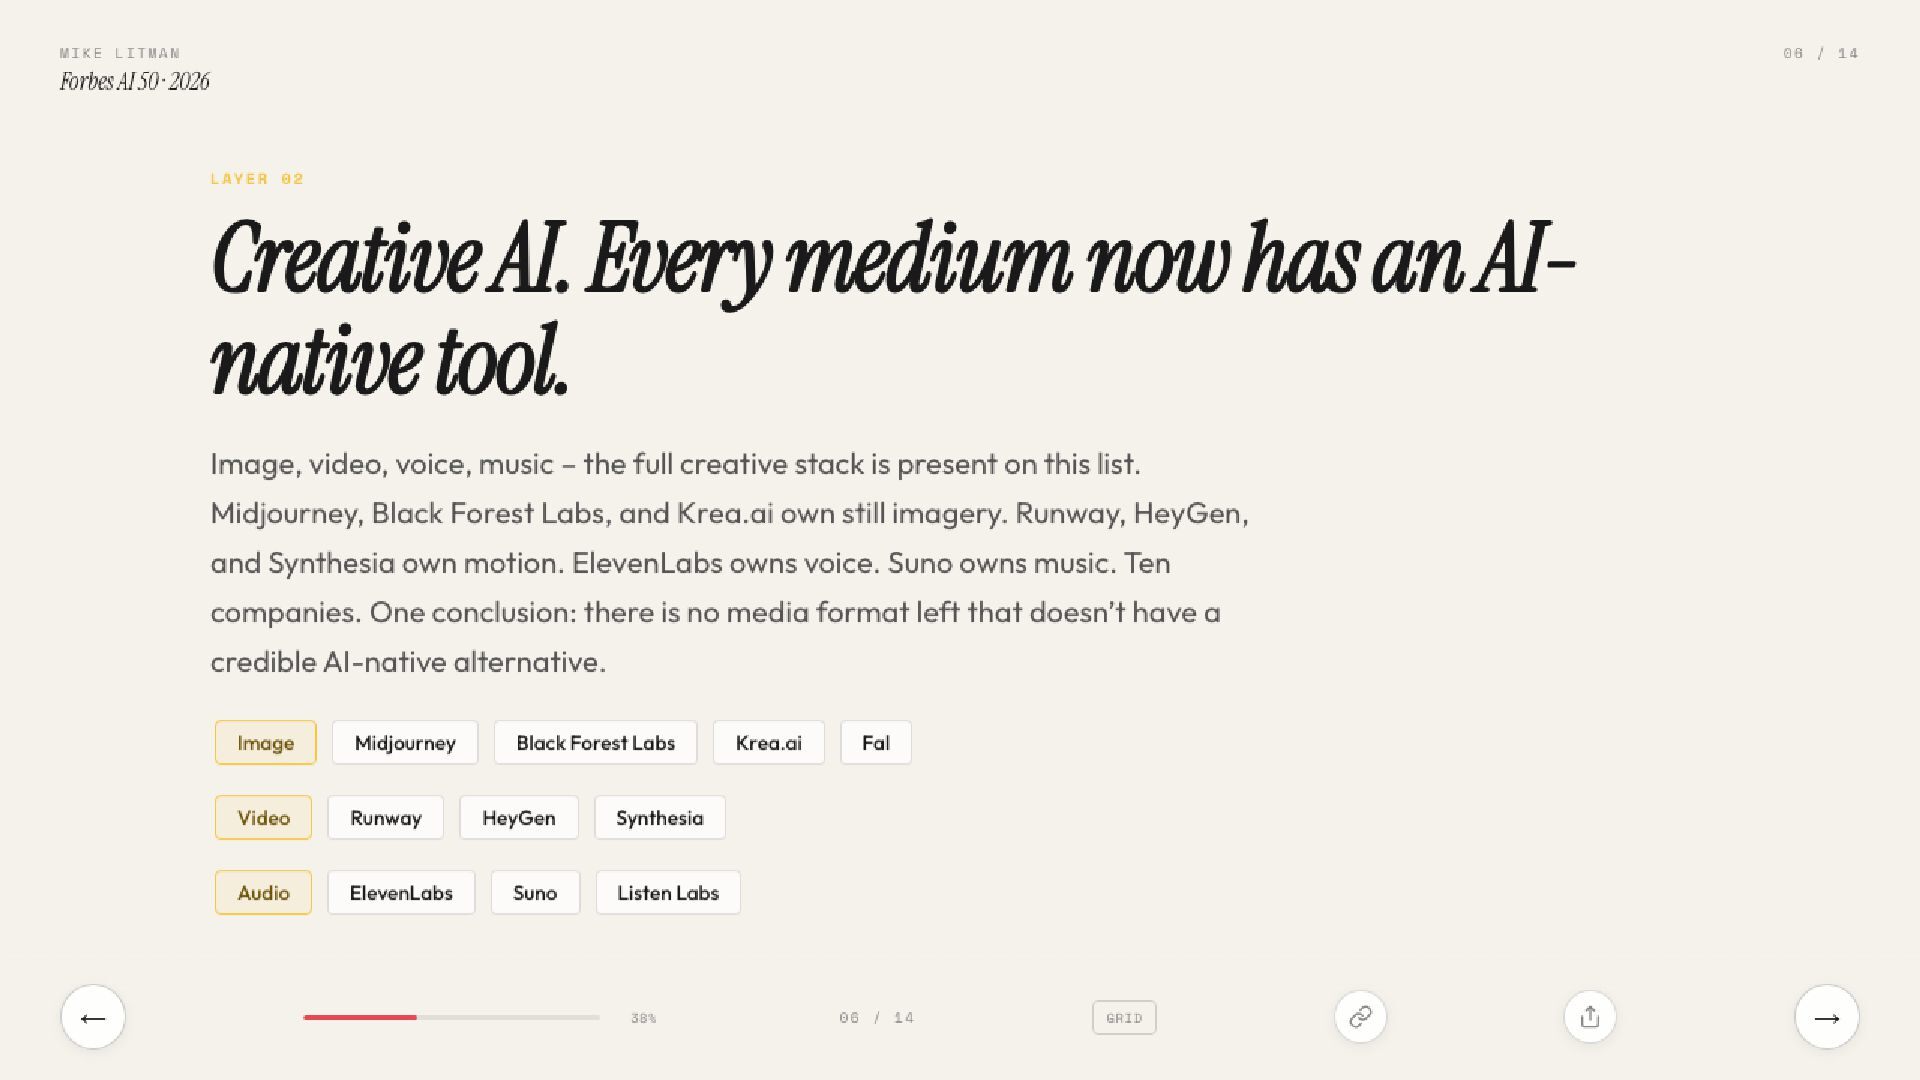
Task: Choose the Krea.ai chip
Action: [768, 743]
